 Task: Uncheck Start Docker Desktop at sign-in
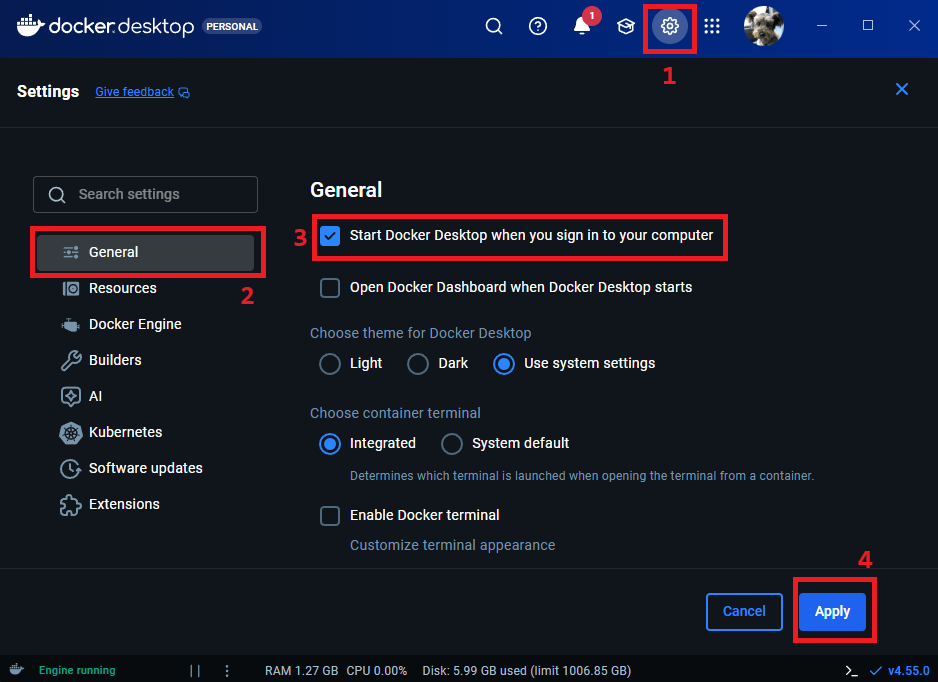pyautogui.click(x=330, y=236)
